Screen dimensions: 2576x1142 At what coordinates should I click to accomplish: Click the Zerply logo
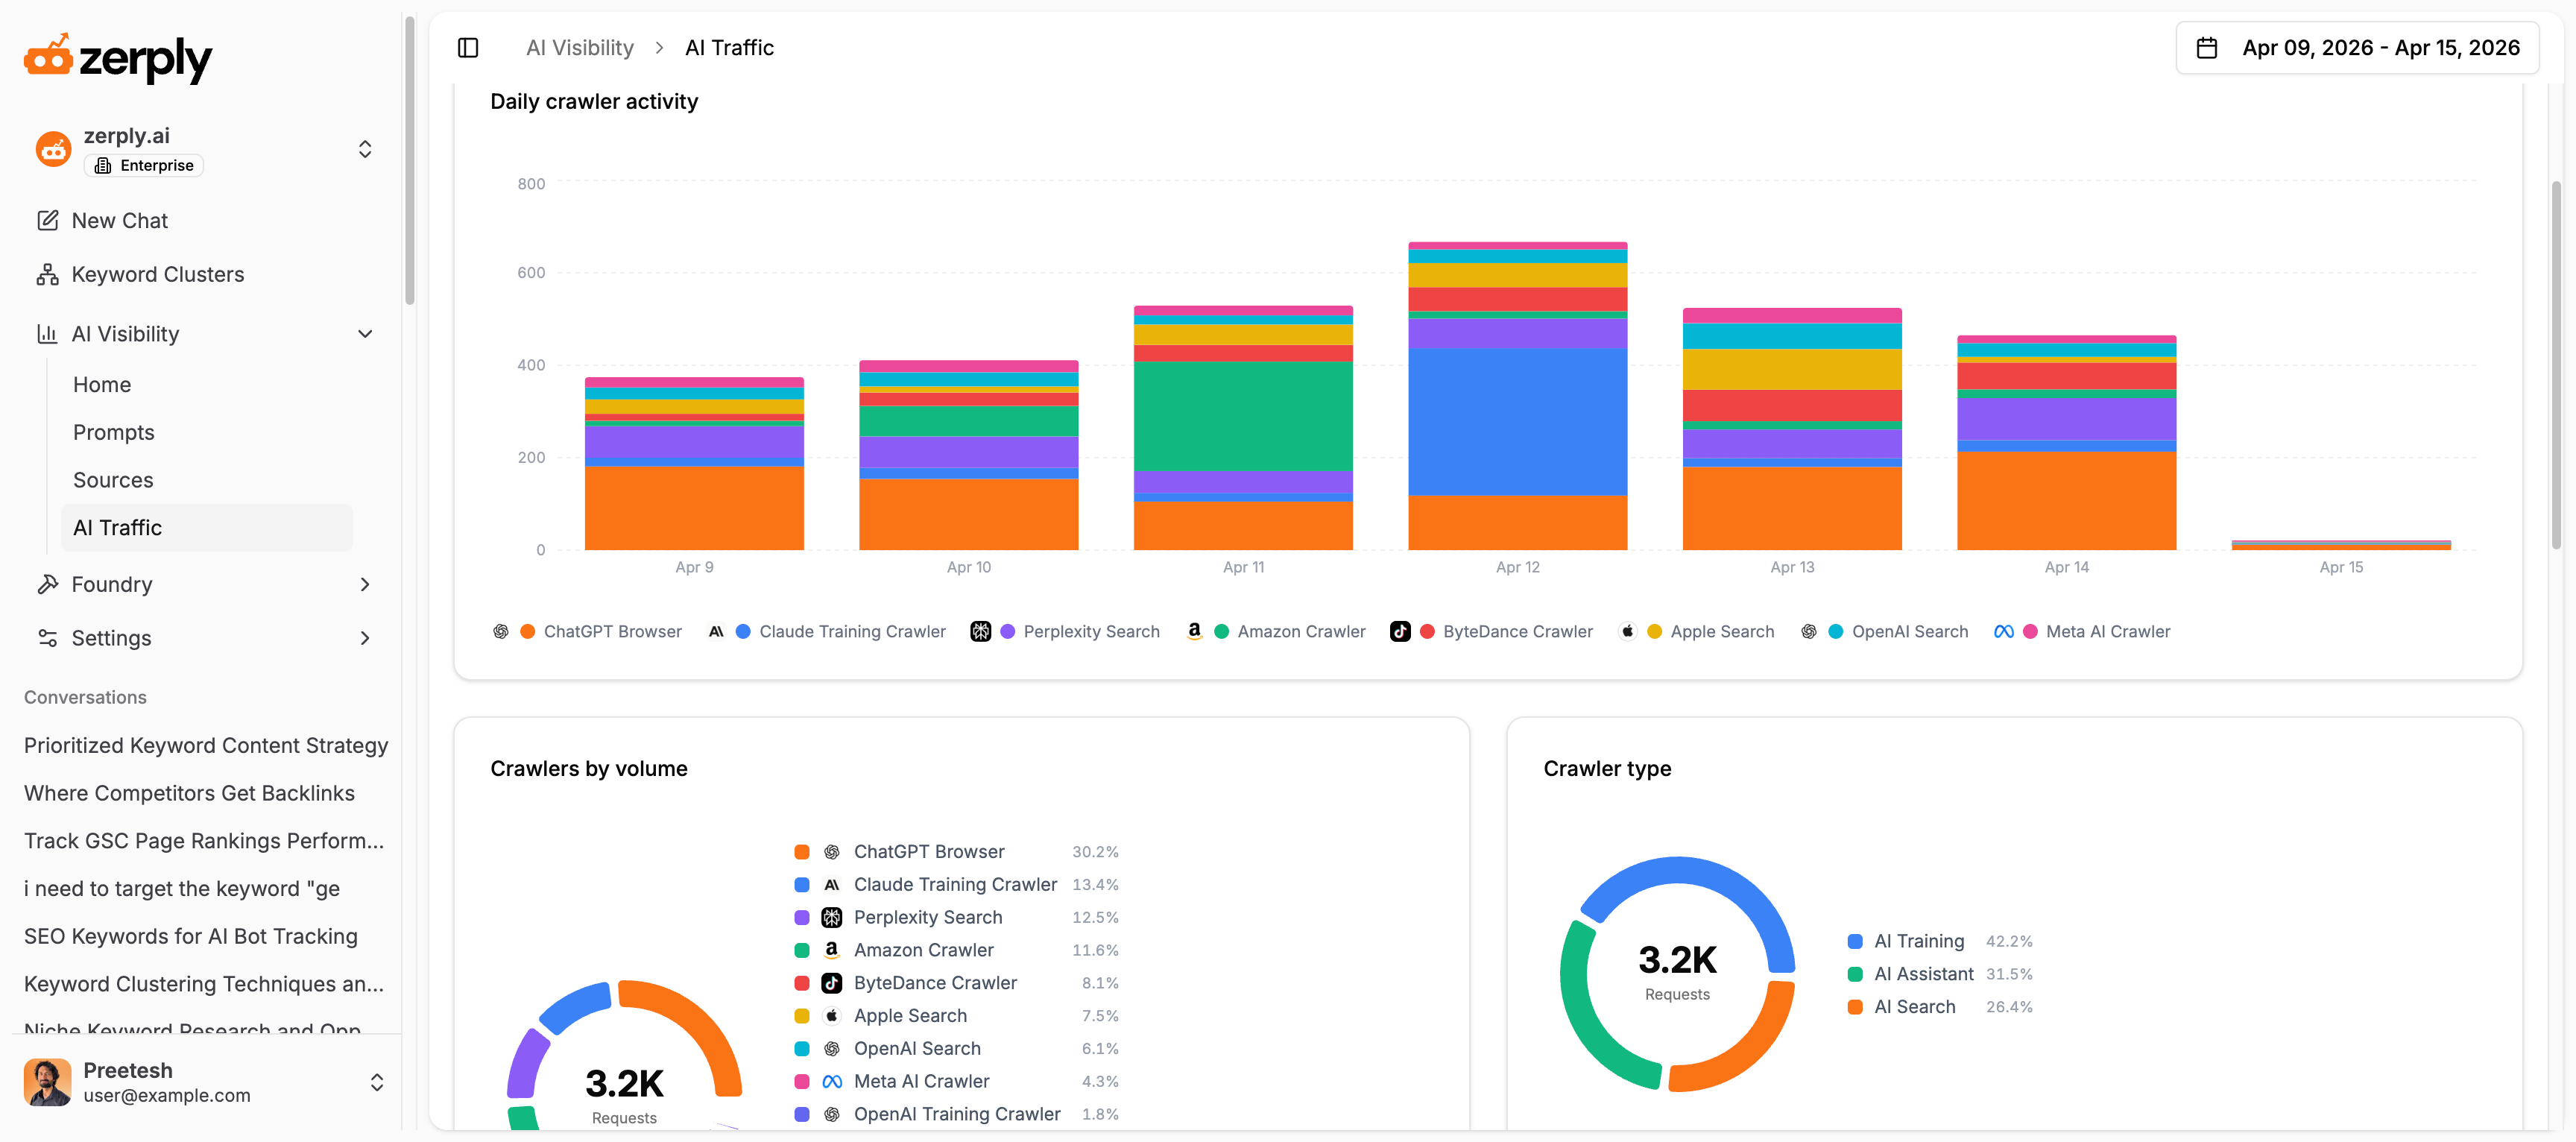pyautogui.click(x=118, y=58)
